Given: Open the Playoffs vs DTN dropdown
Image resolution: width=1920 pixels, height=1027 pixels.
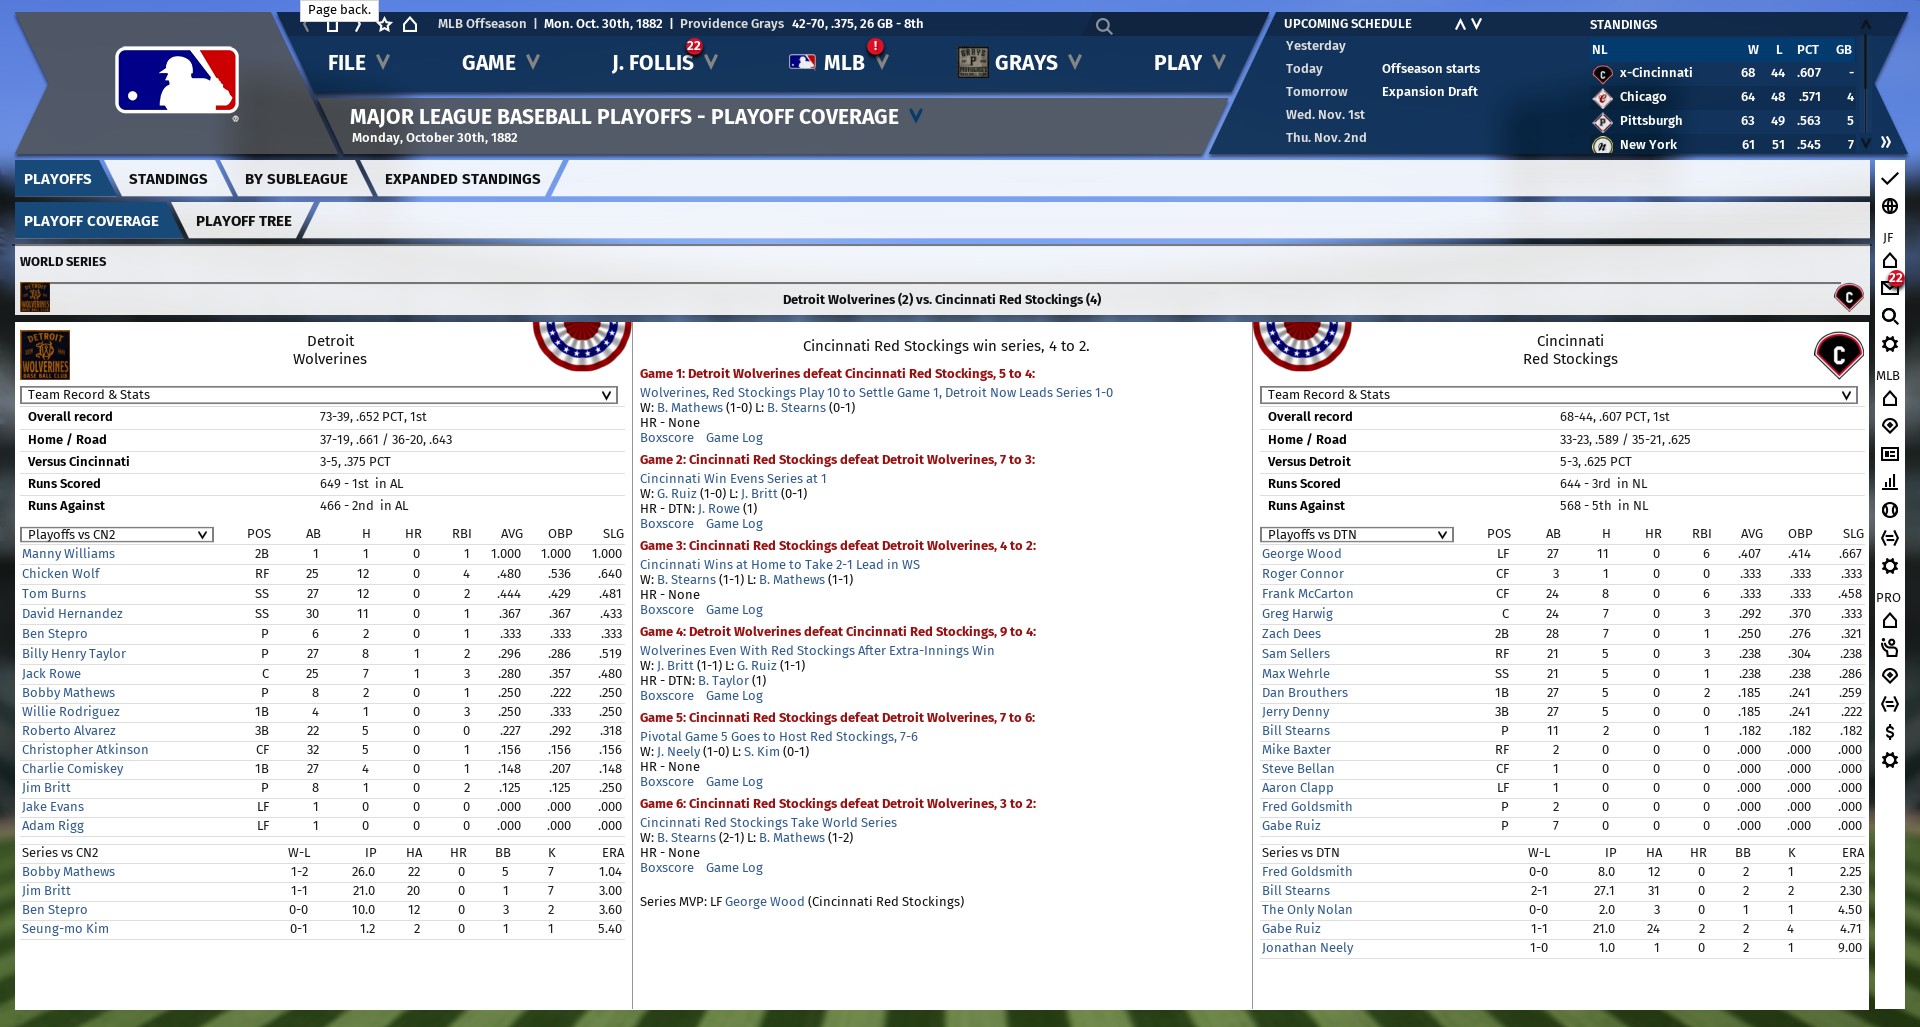Looking at the screenshot, I should (x=1357, y=534).
